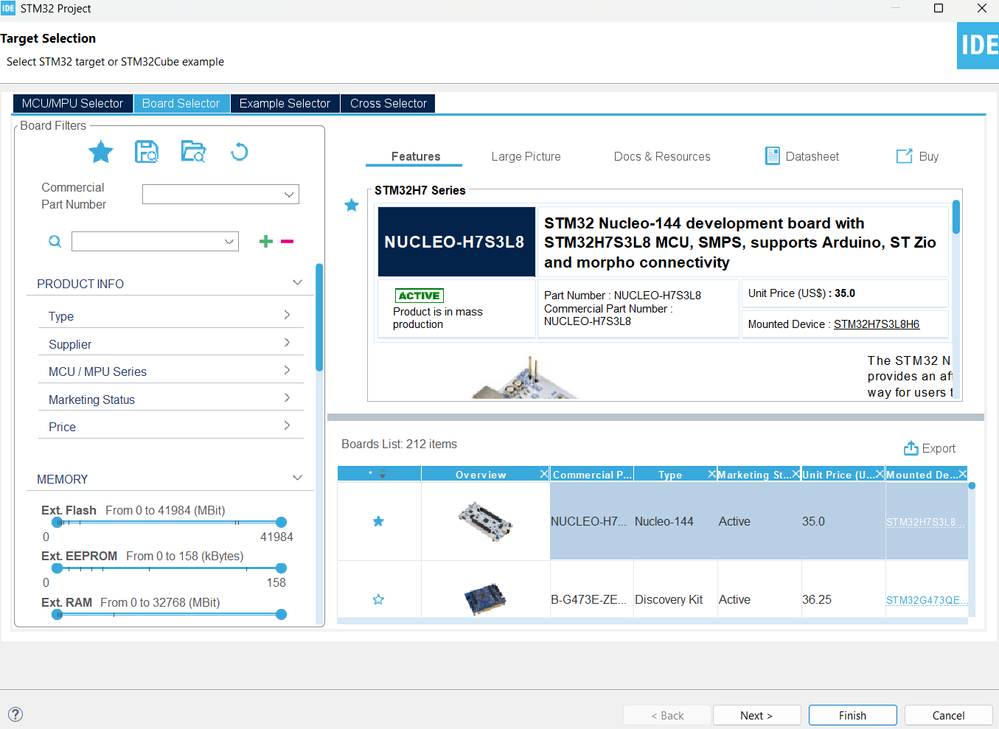This screenshot has width=999, height=729.
Task: Click the Buy label
Action: pos(928,156)
